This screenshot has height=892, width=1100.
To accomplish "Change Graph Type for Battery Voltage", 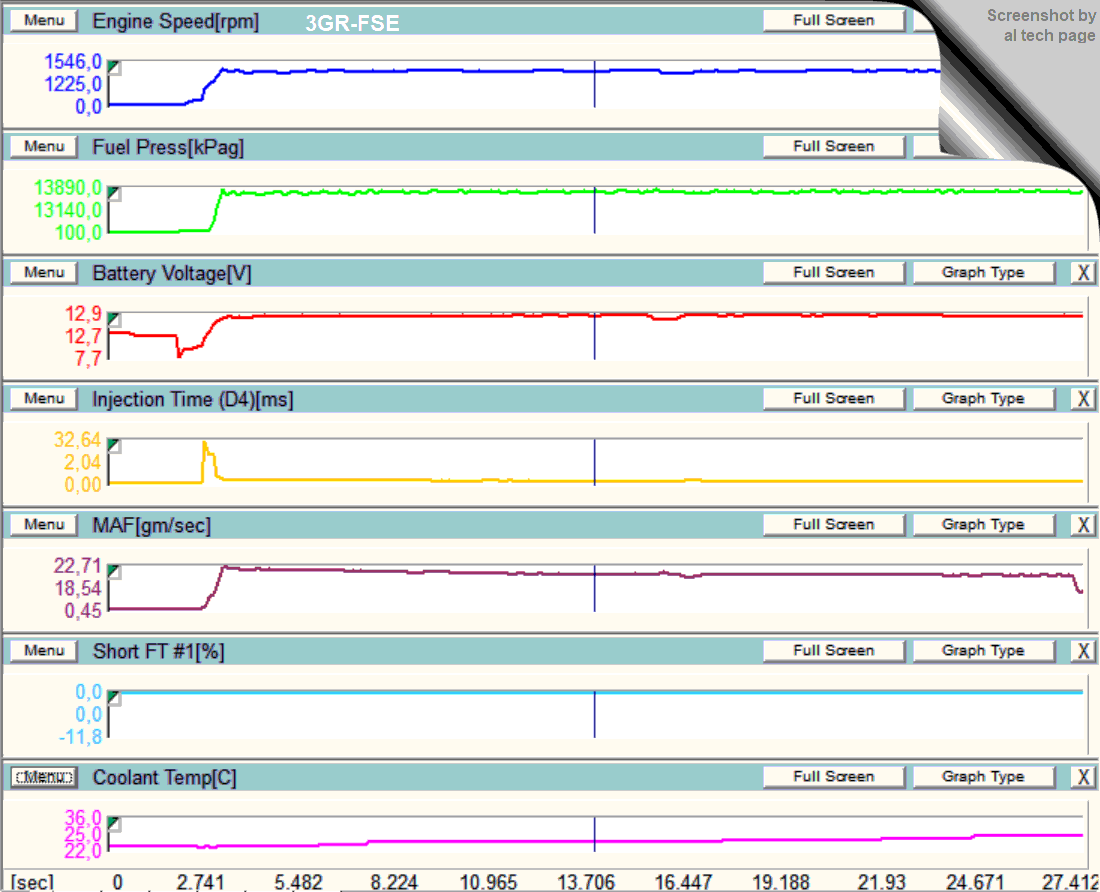I will tap(983, 272).
